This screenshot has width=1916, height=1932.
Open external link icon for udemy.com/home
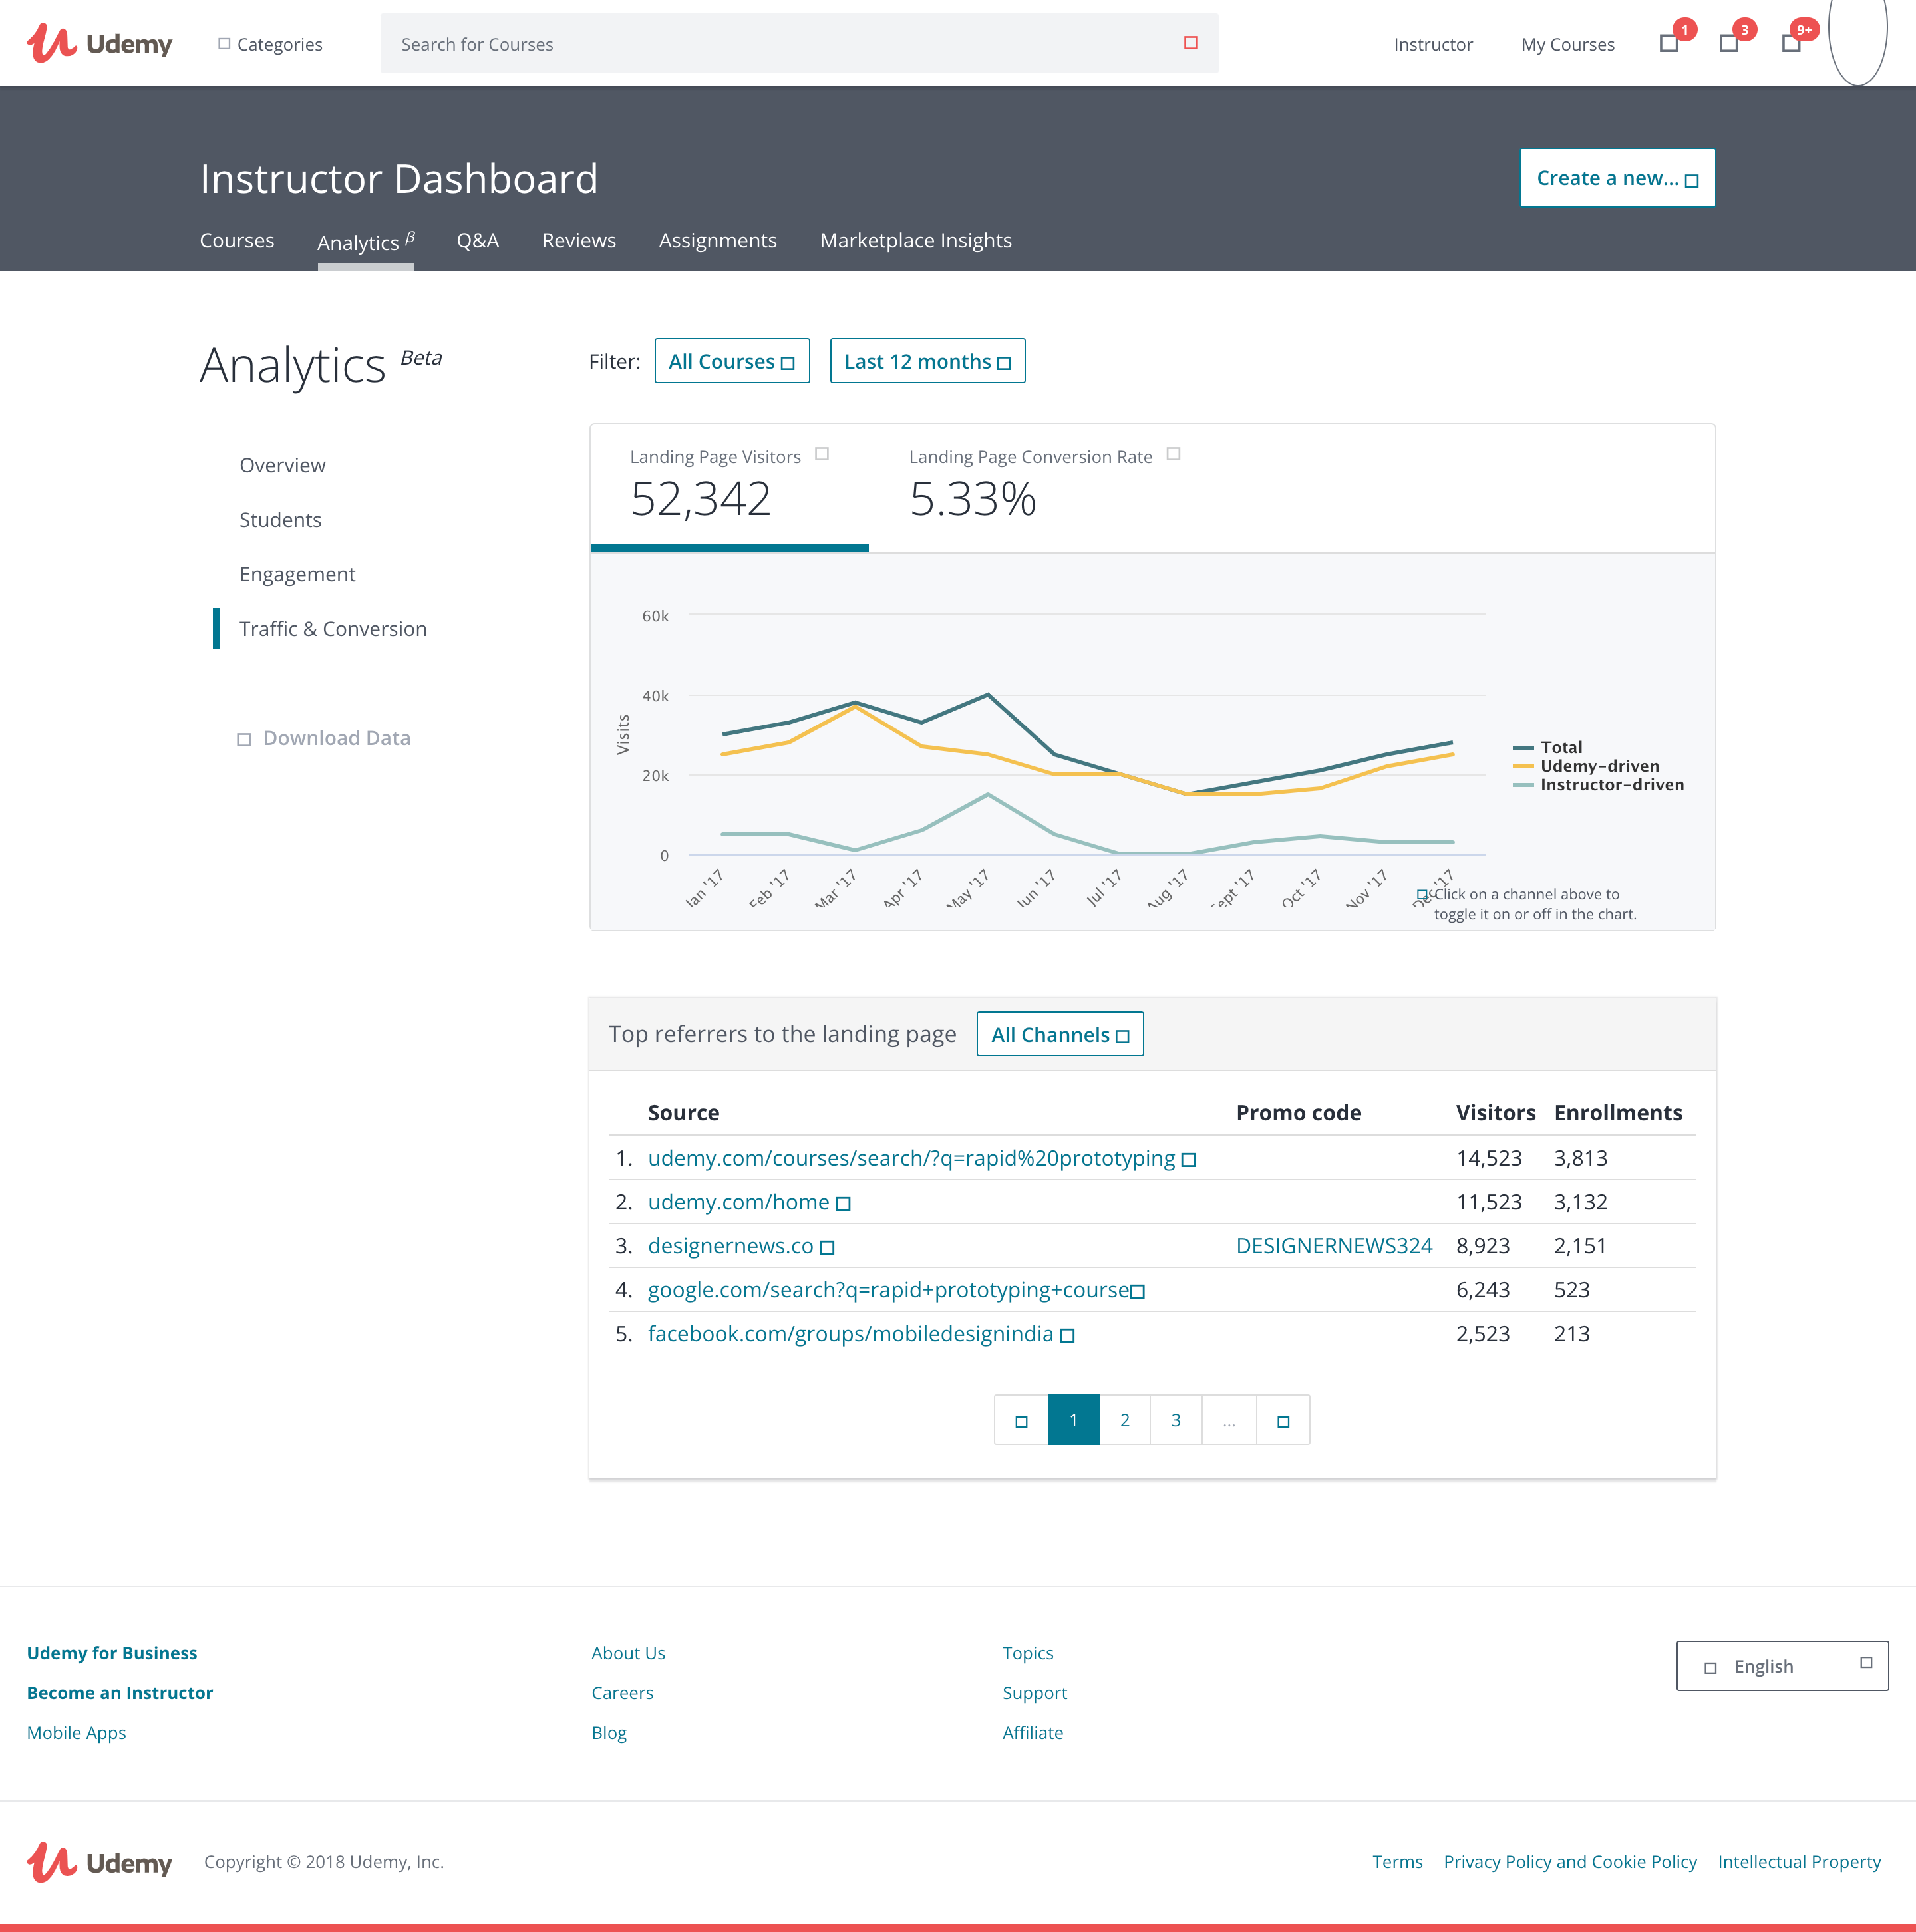pos(843,1204)
